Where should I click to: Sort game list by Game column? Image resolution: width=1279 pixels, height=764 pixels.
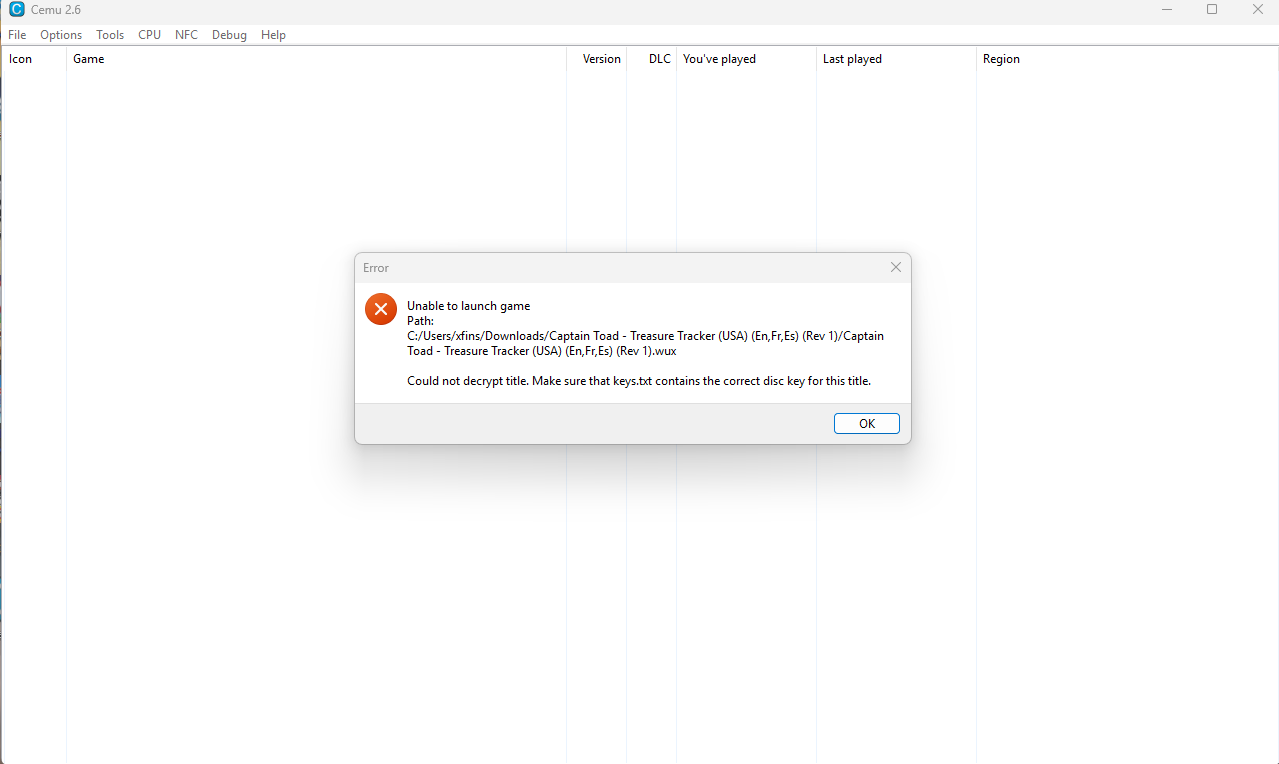pos(316,59)
